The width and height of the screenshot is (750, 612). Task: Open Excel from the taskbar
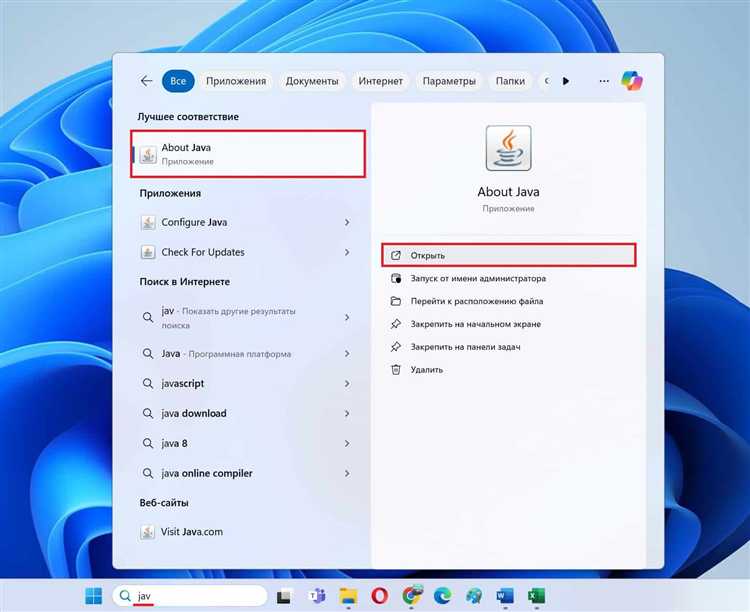pos(536,596)
